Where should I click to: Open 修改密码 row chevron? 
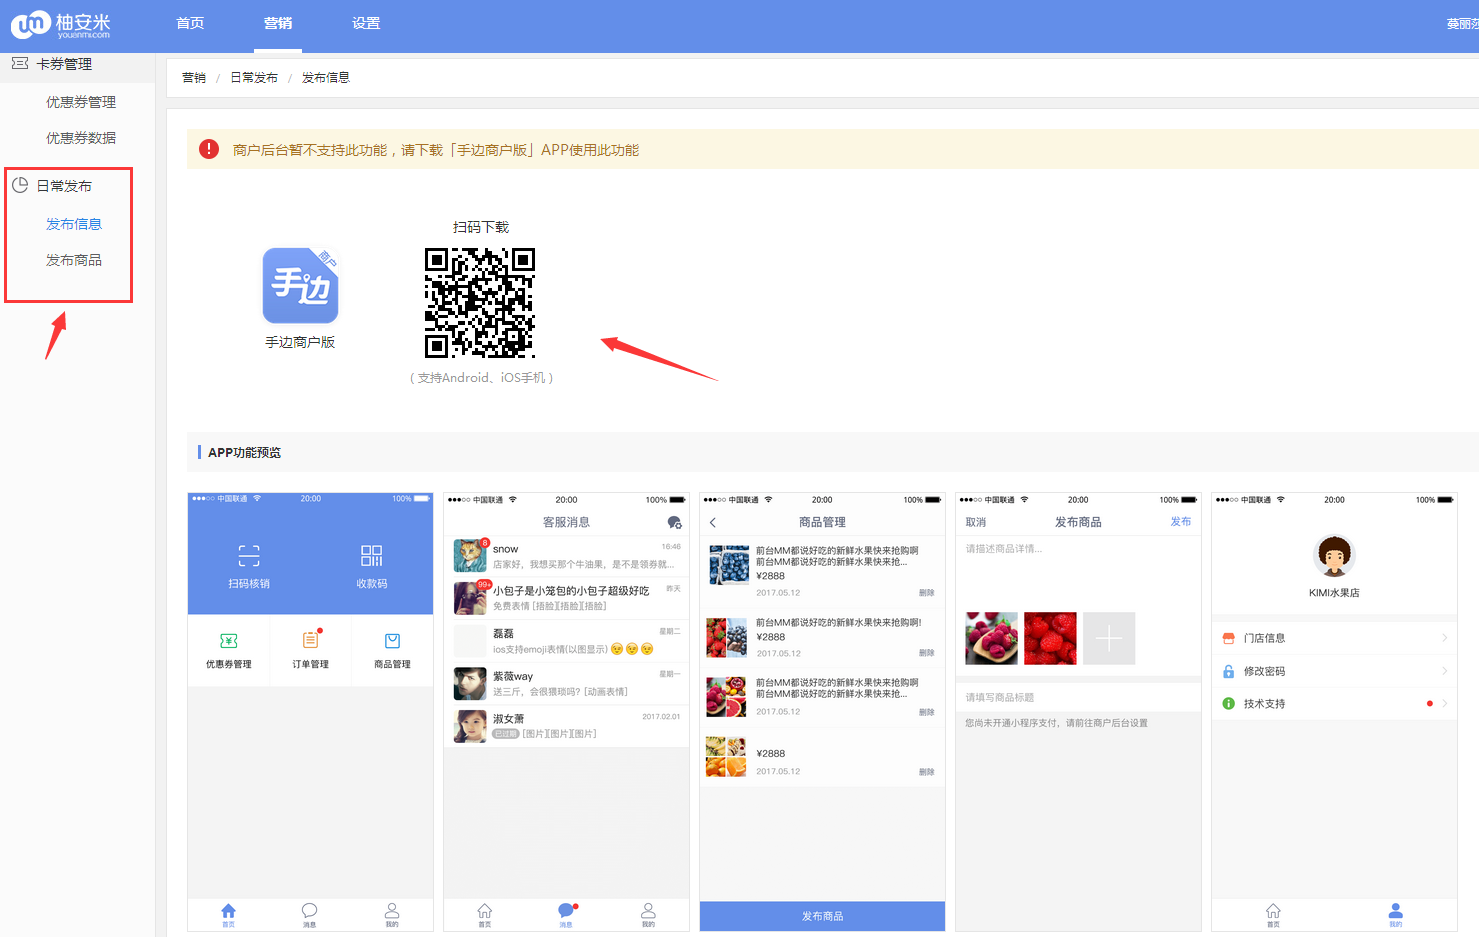tap(1445, 671)
